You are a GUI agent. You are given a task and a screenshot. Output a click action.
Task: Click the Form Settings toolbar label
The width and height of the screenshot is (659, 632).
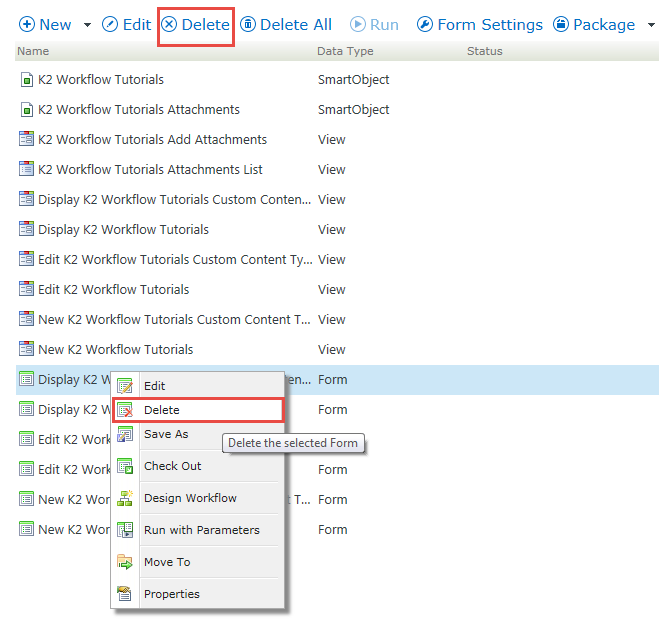click(490, 25)
